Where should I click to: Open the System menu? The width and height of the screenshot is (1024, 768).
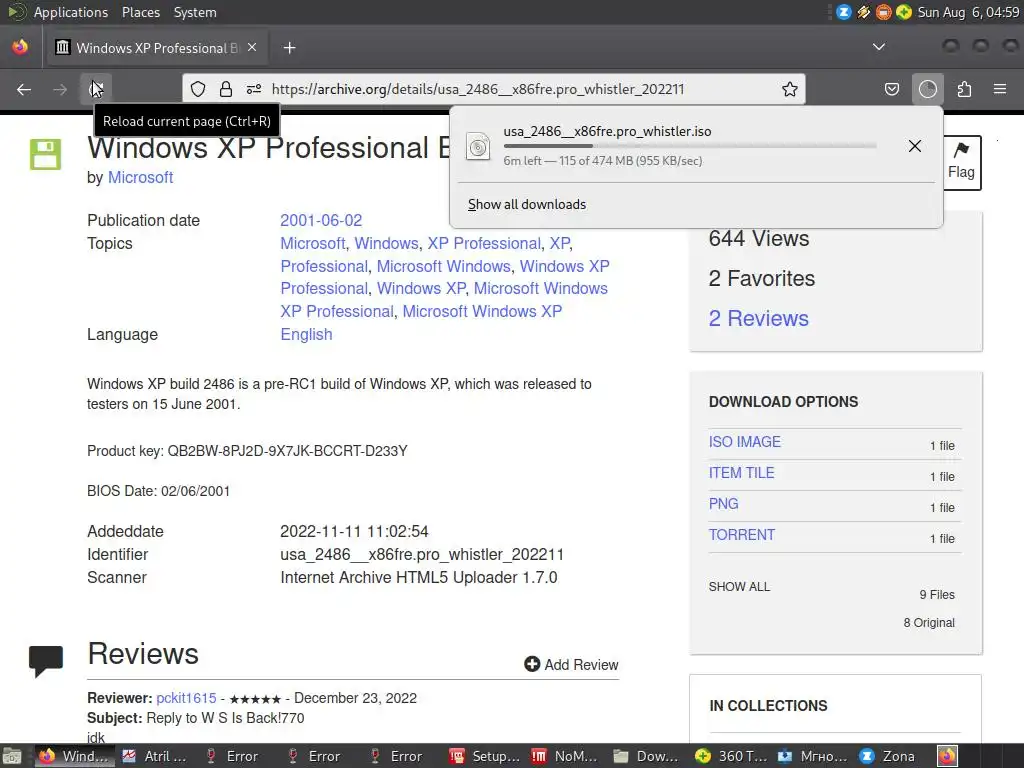coord(195,12)
